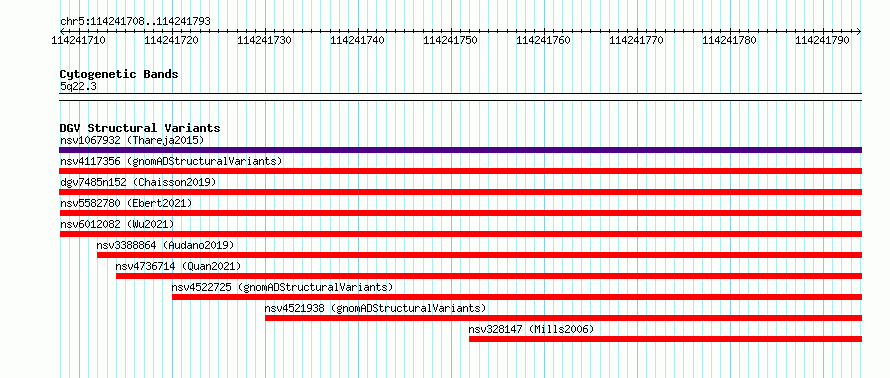The image size is (890, 378).
Task: Click ruler position 114241730
Action: click(265, 40)
